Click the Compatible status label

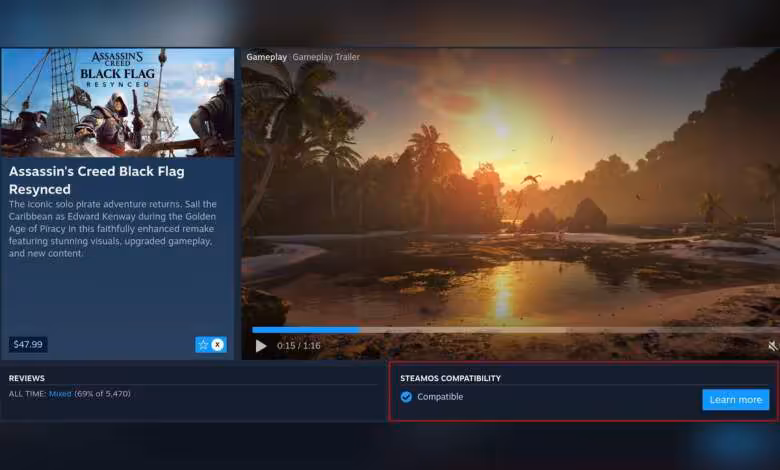click(440, 396)
